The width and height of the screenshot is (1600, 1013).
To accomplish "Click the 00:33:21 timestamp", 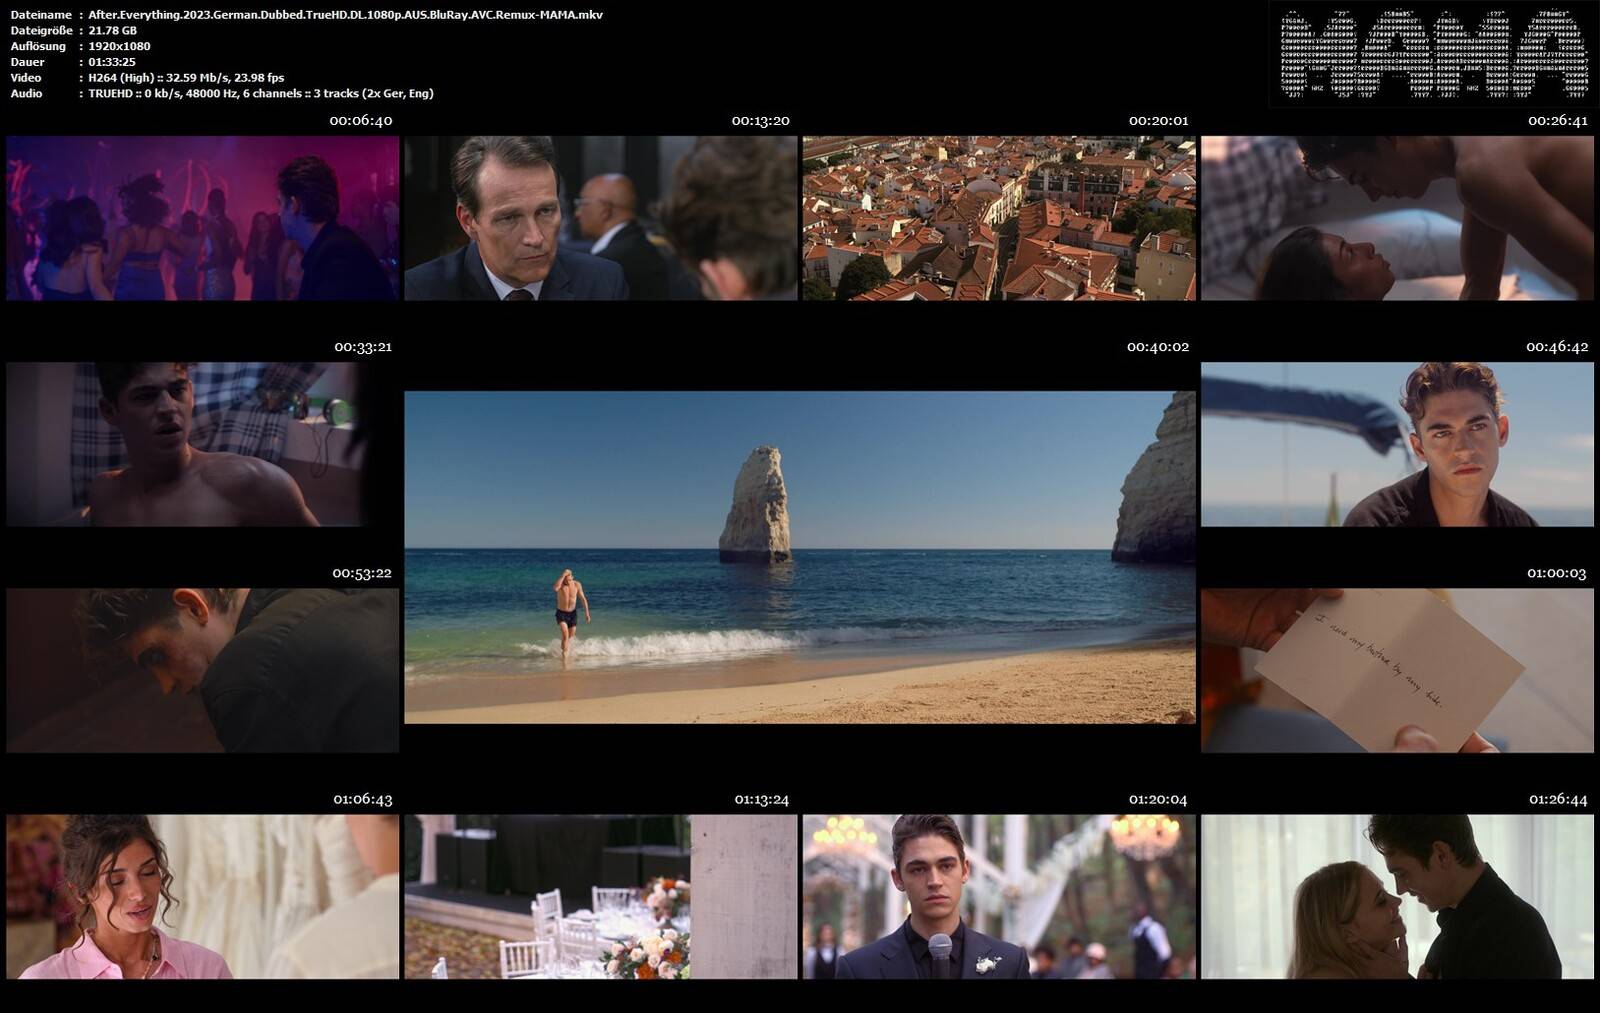I will click(363, 347).
